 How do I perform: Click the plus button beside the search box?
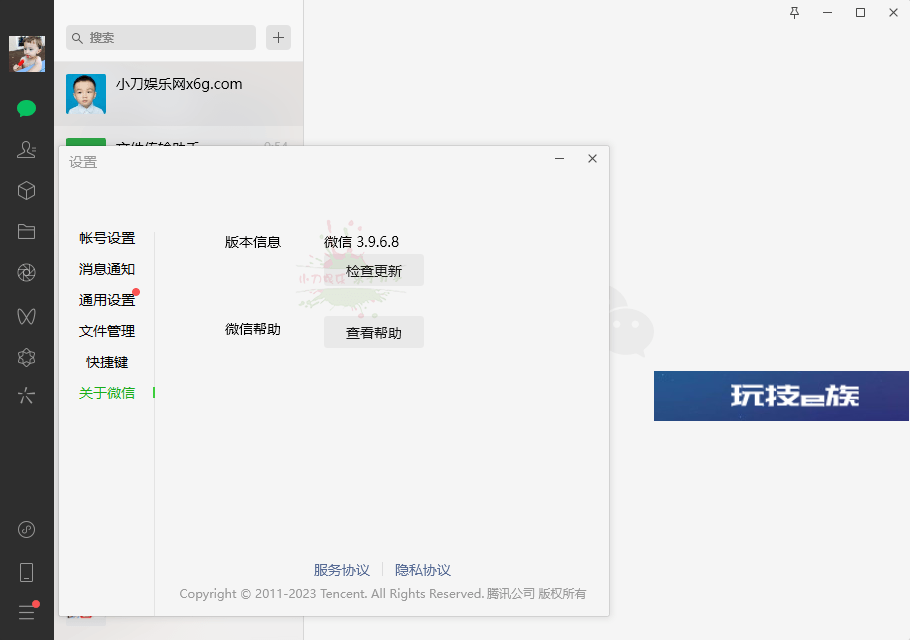[x=279, y=38]
